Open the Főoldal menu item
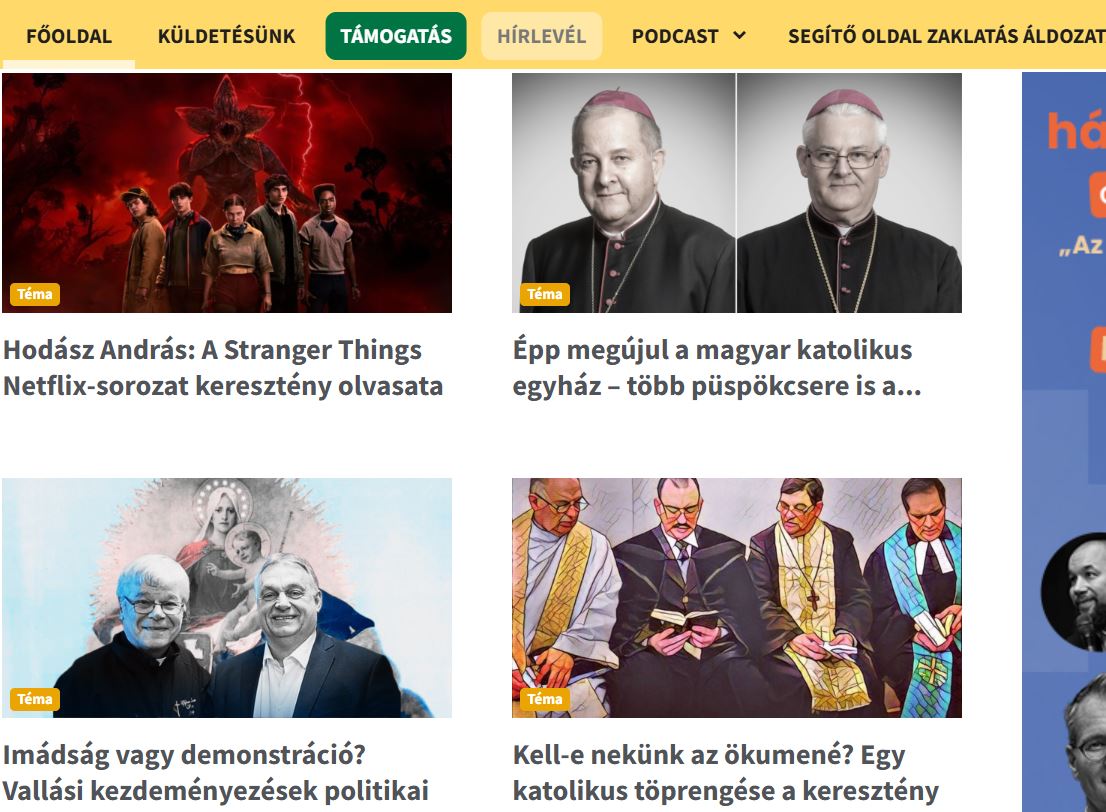 pyautogui.click(x=68, y=36)
